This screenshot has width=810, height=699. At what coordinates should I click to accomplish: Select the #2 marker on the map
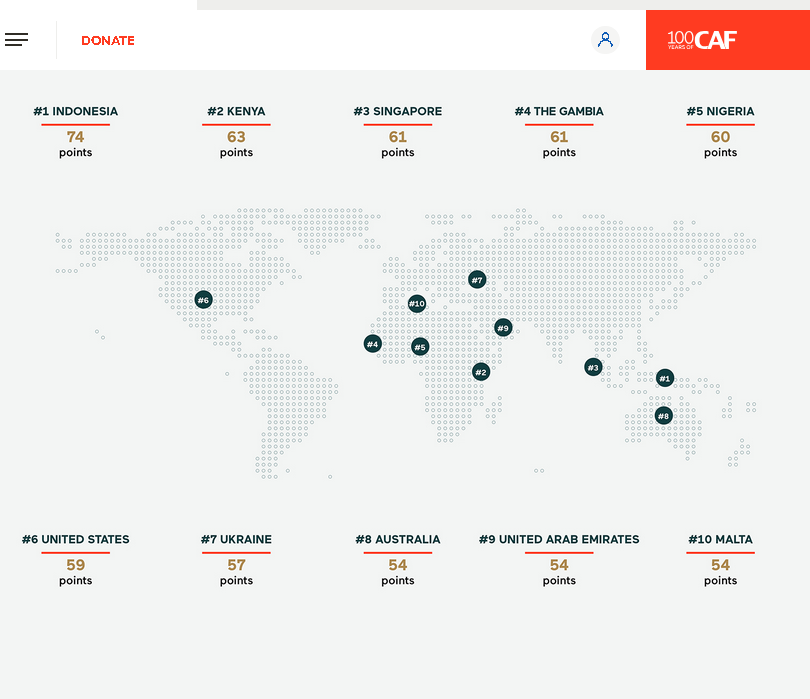tap(481, 371)
